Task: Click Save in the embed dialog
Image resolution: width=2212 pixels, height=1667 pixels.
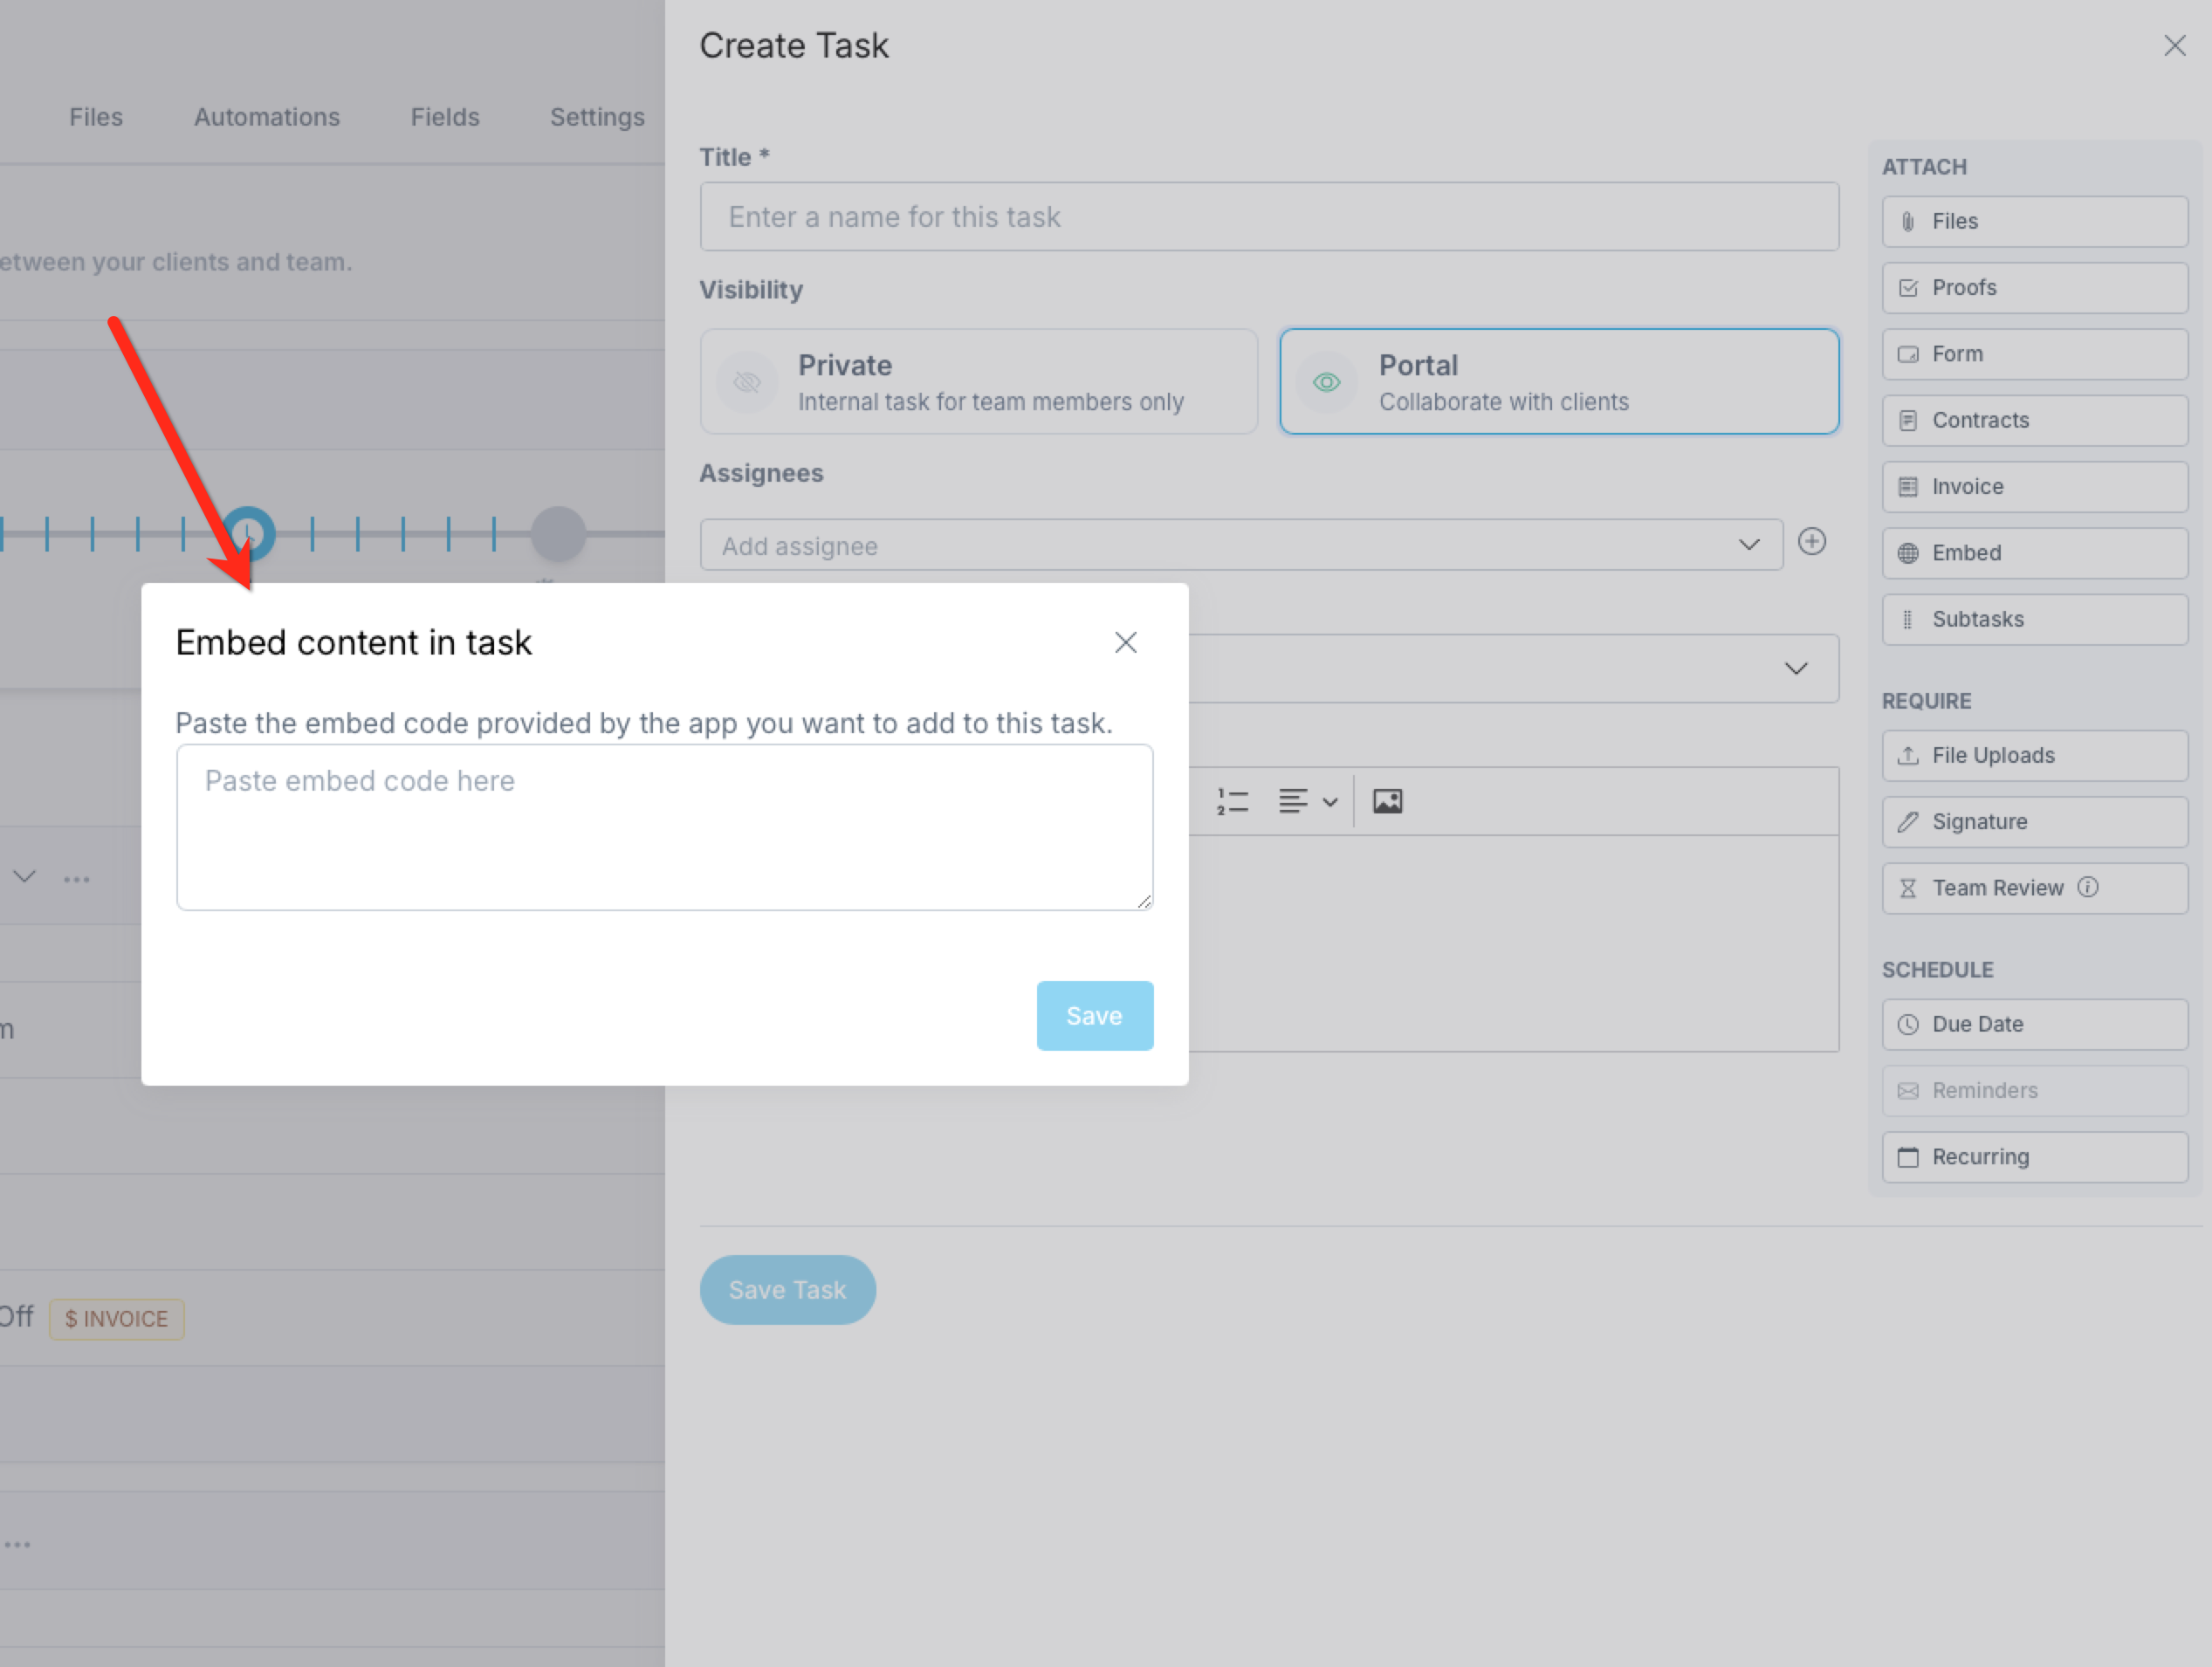Action: coord(1094,1016)
